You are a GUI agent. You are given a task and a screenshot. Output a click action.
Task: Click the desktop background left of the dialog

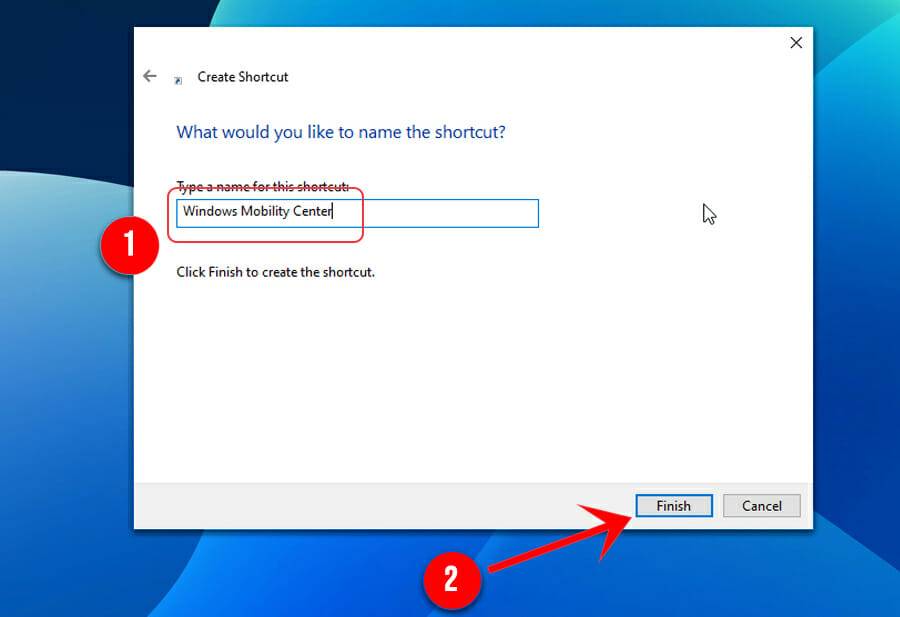[x=60, y=400]
